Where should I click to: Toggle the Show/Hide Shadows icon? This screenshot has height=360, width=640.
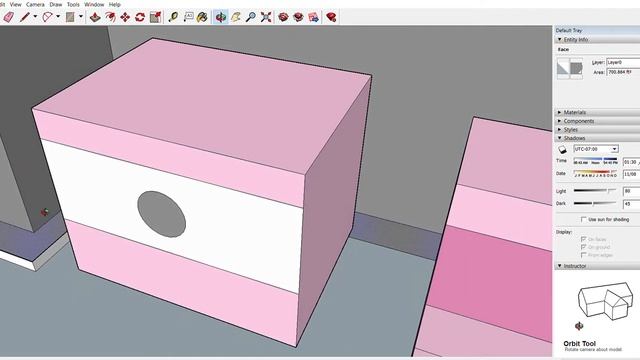(562, 149)
